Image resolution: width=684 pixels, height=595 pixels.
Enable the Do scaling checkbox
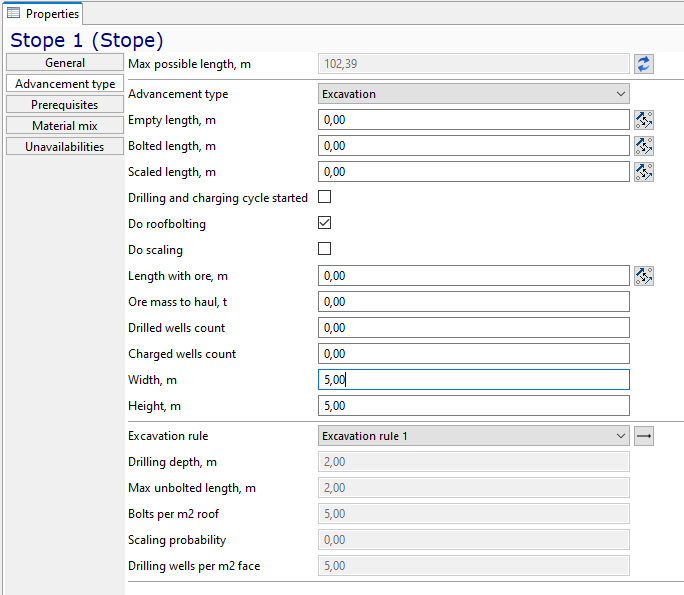tap(325, 249)
